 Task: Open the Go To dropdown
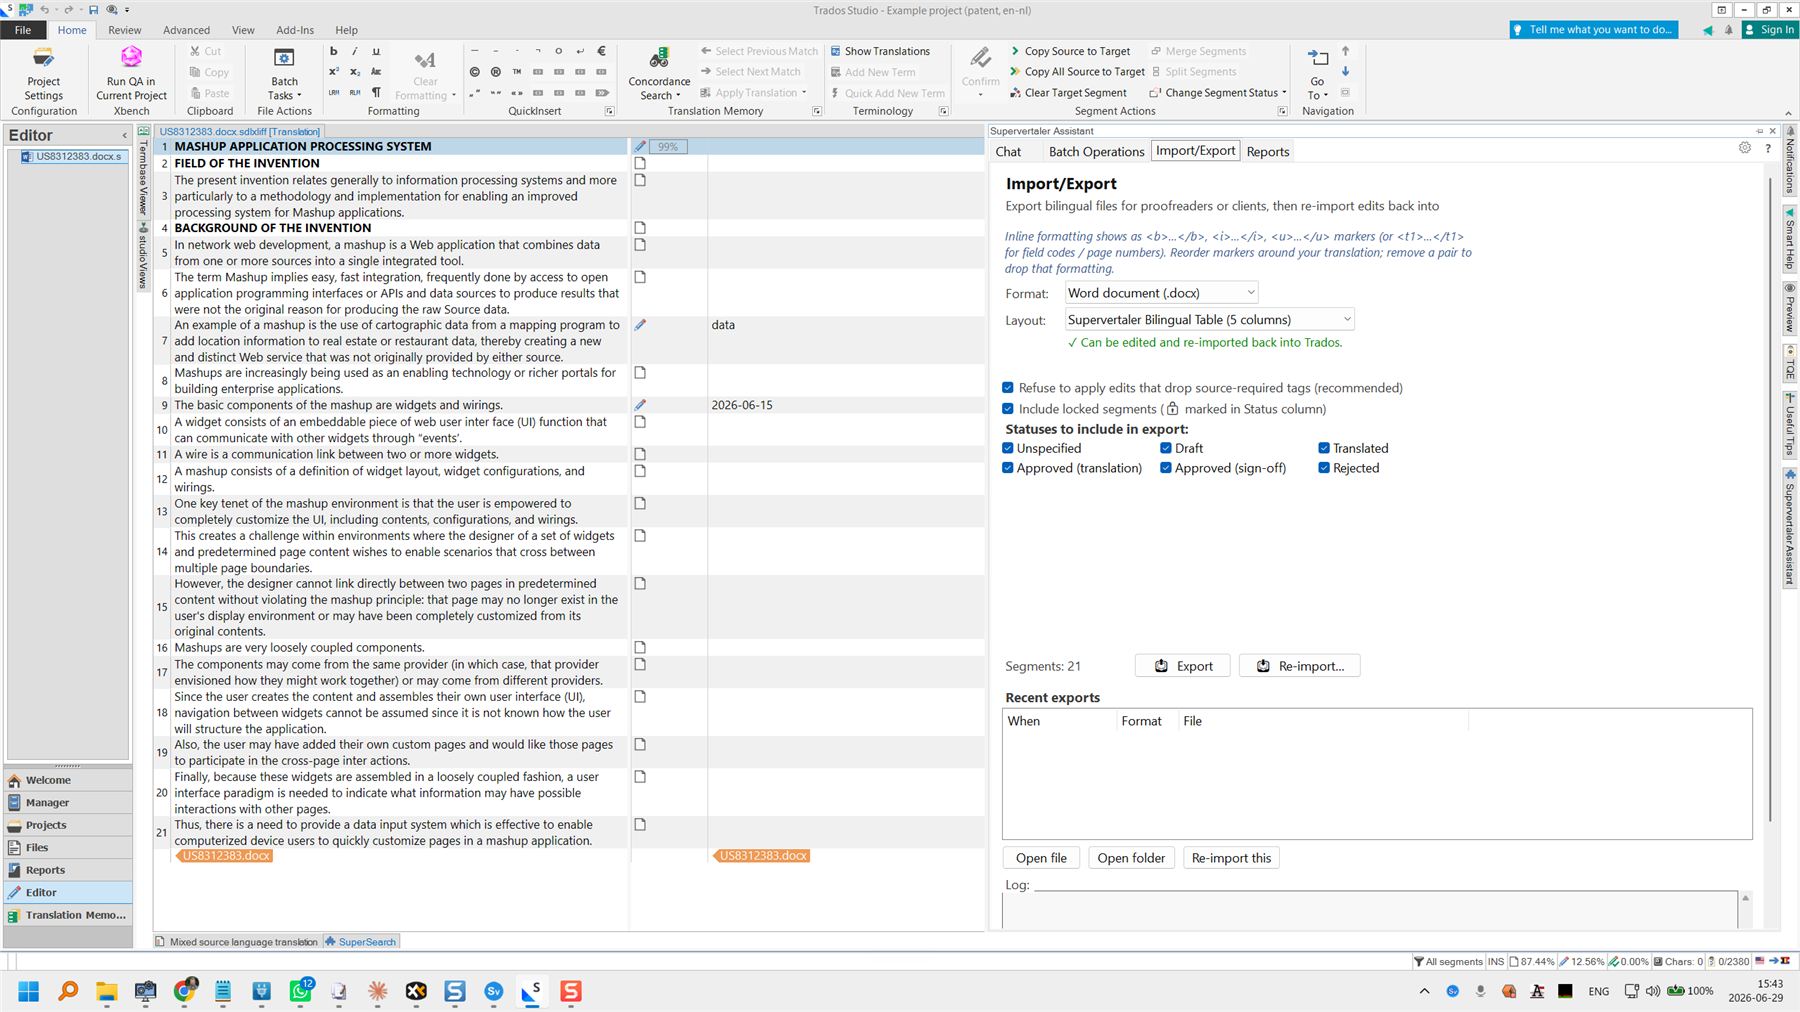click(1318, 73)
